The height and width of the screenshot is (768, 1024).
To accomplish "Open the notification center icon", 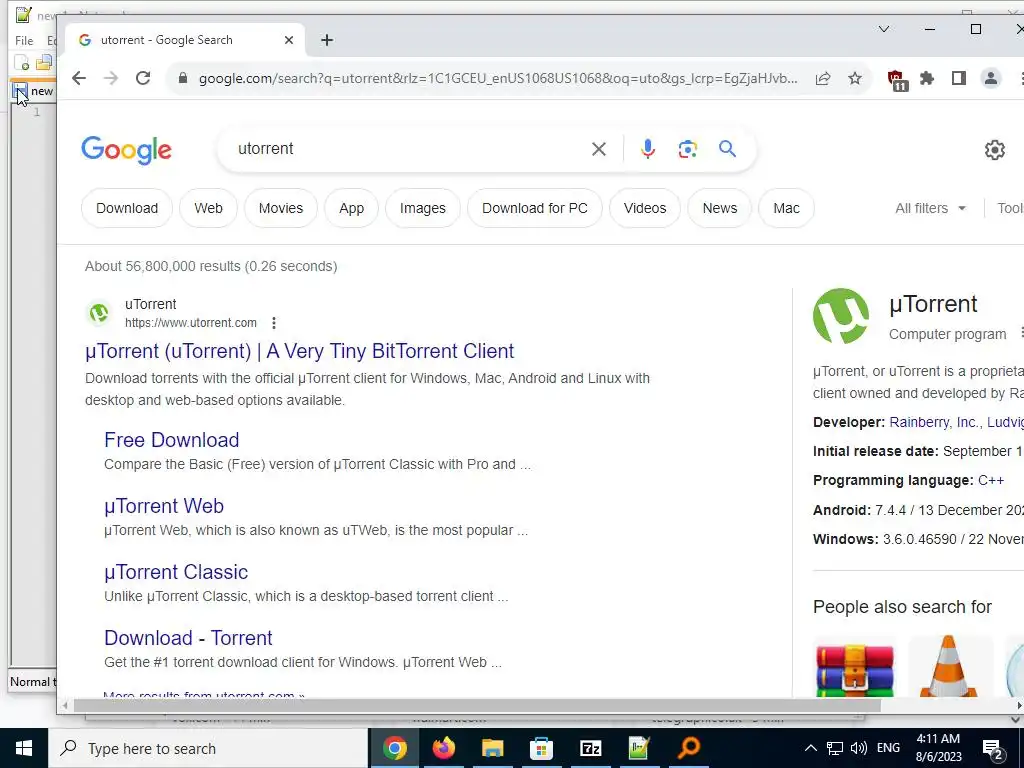I will (993, 749).
